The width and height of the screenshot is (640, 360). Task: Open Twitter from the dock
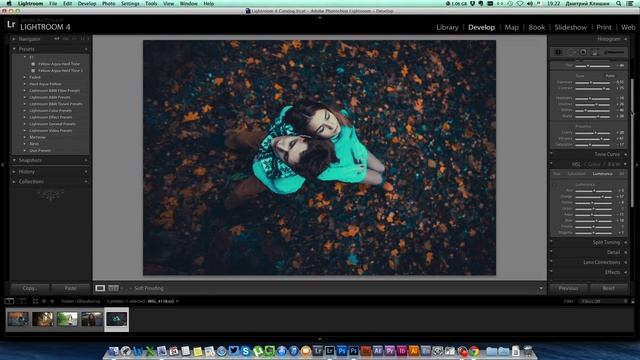233,351
